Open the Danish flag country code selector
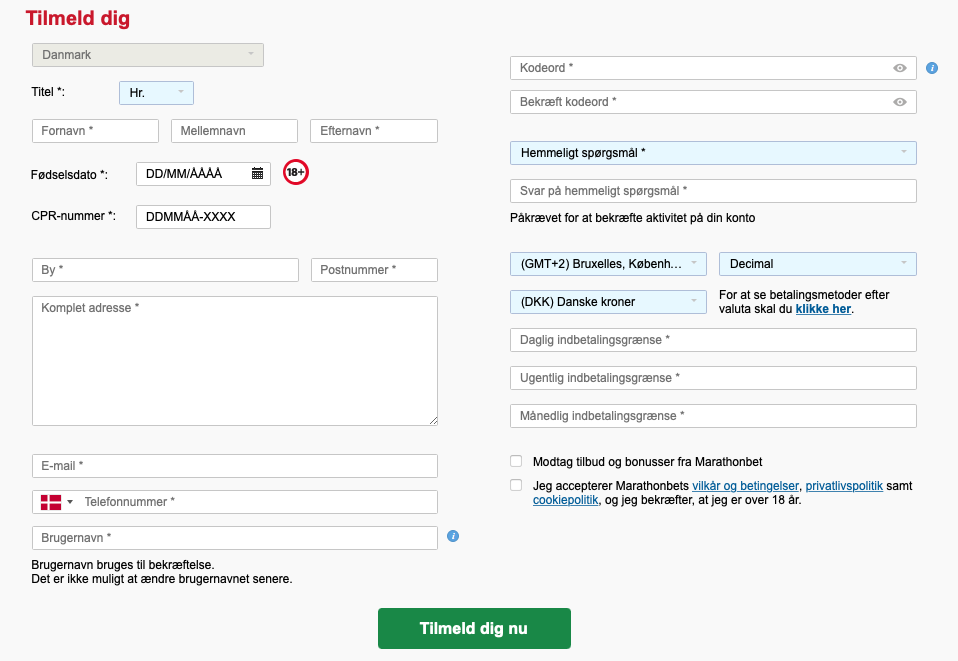The image size is (958, 661). pyautogui.click(x=55, y=501)
